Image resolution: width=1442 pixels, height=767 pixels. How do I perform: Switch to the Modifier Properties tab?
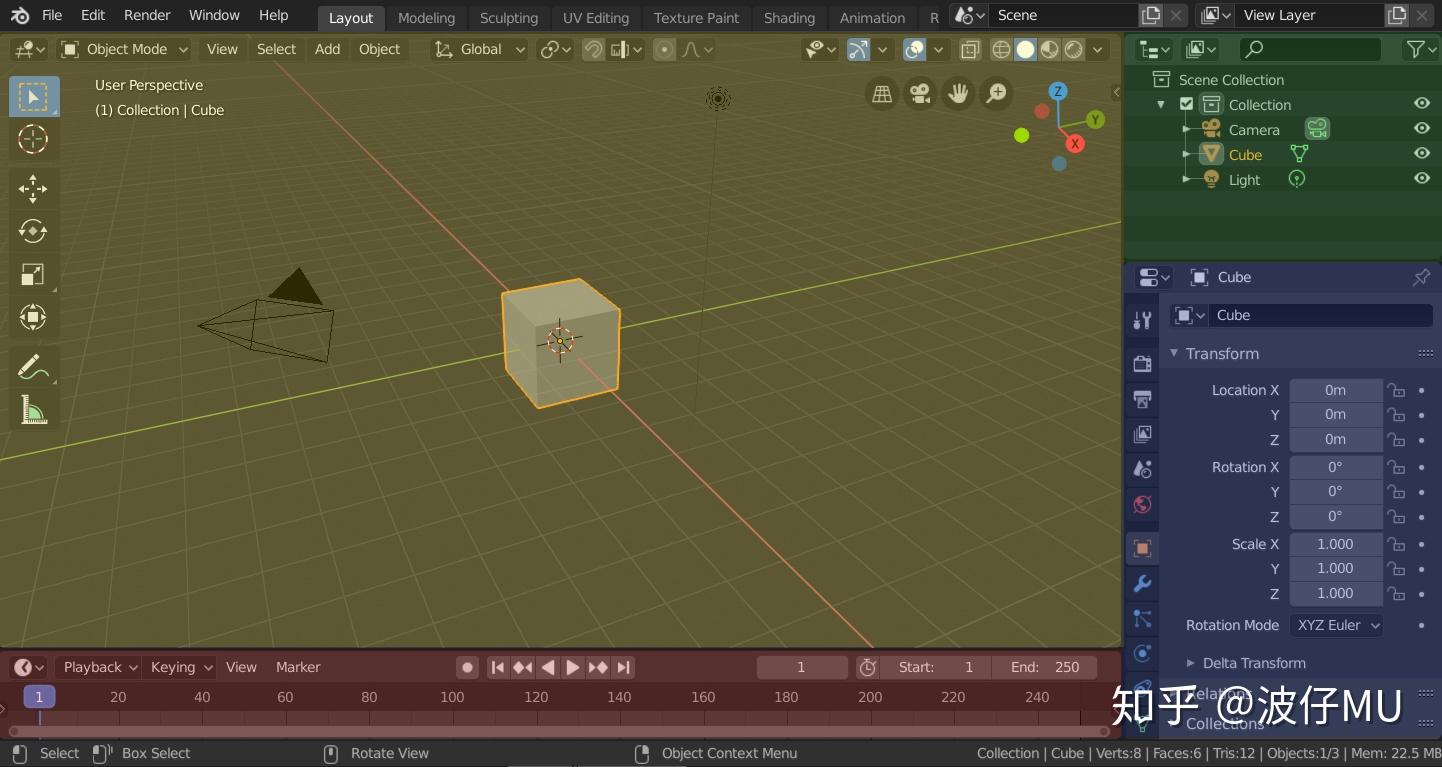click(1142, 583)
